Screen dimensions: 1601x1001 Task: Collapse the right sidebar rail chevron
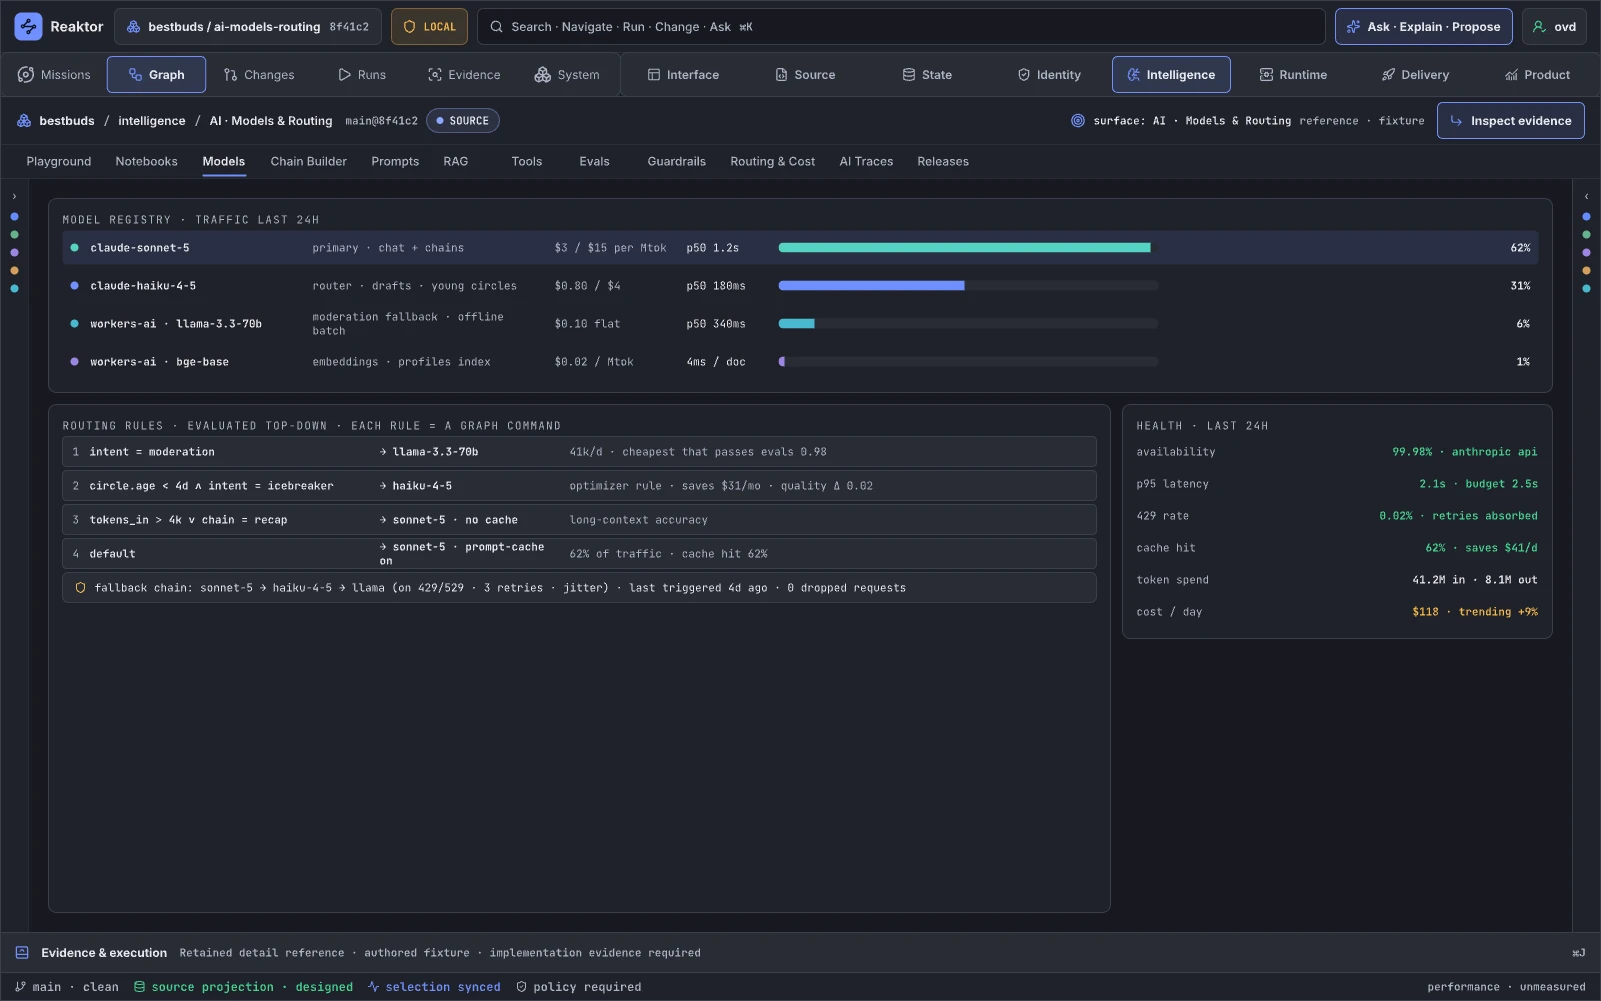tap(1586, 197)
